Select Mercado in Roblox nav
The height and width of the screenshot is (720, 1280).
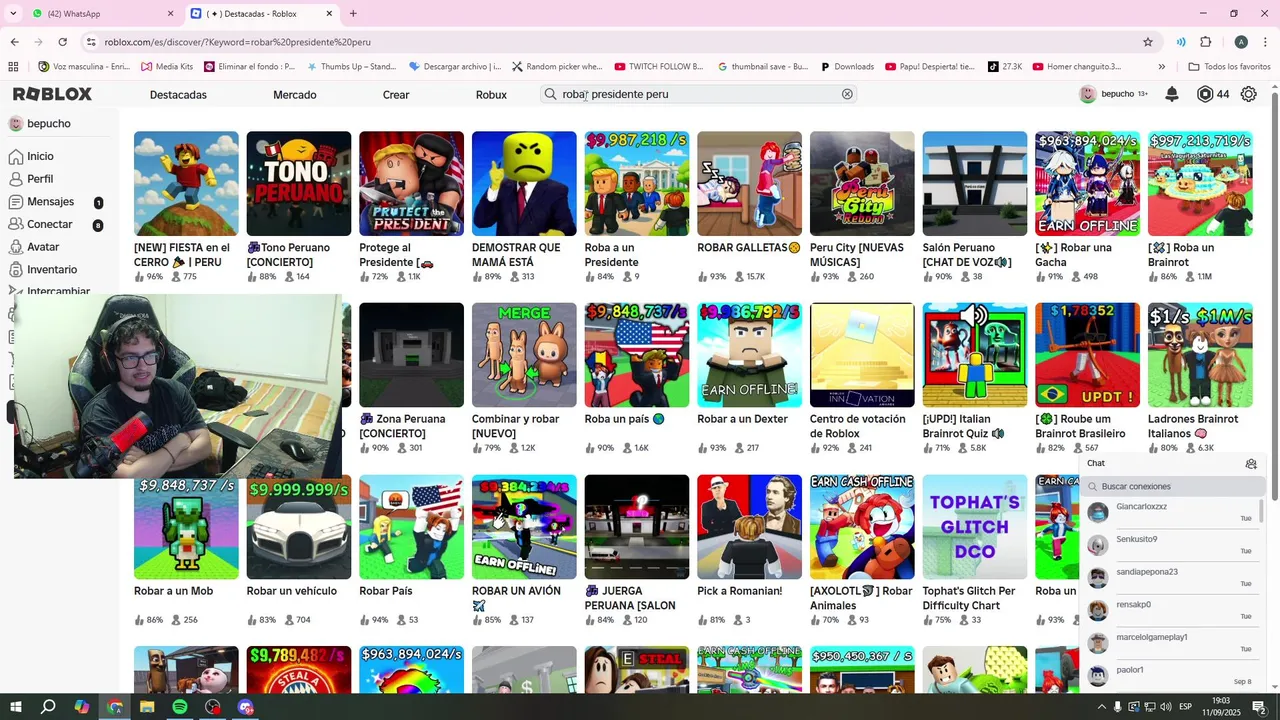295,95
